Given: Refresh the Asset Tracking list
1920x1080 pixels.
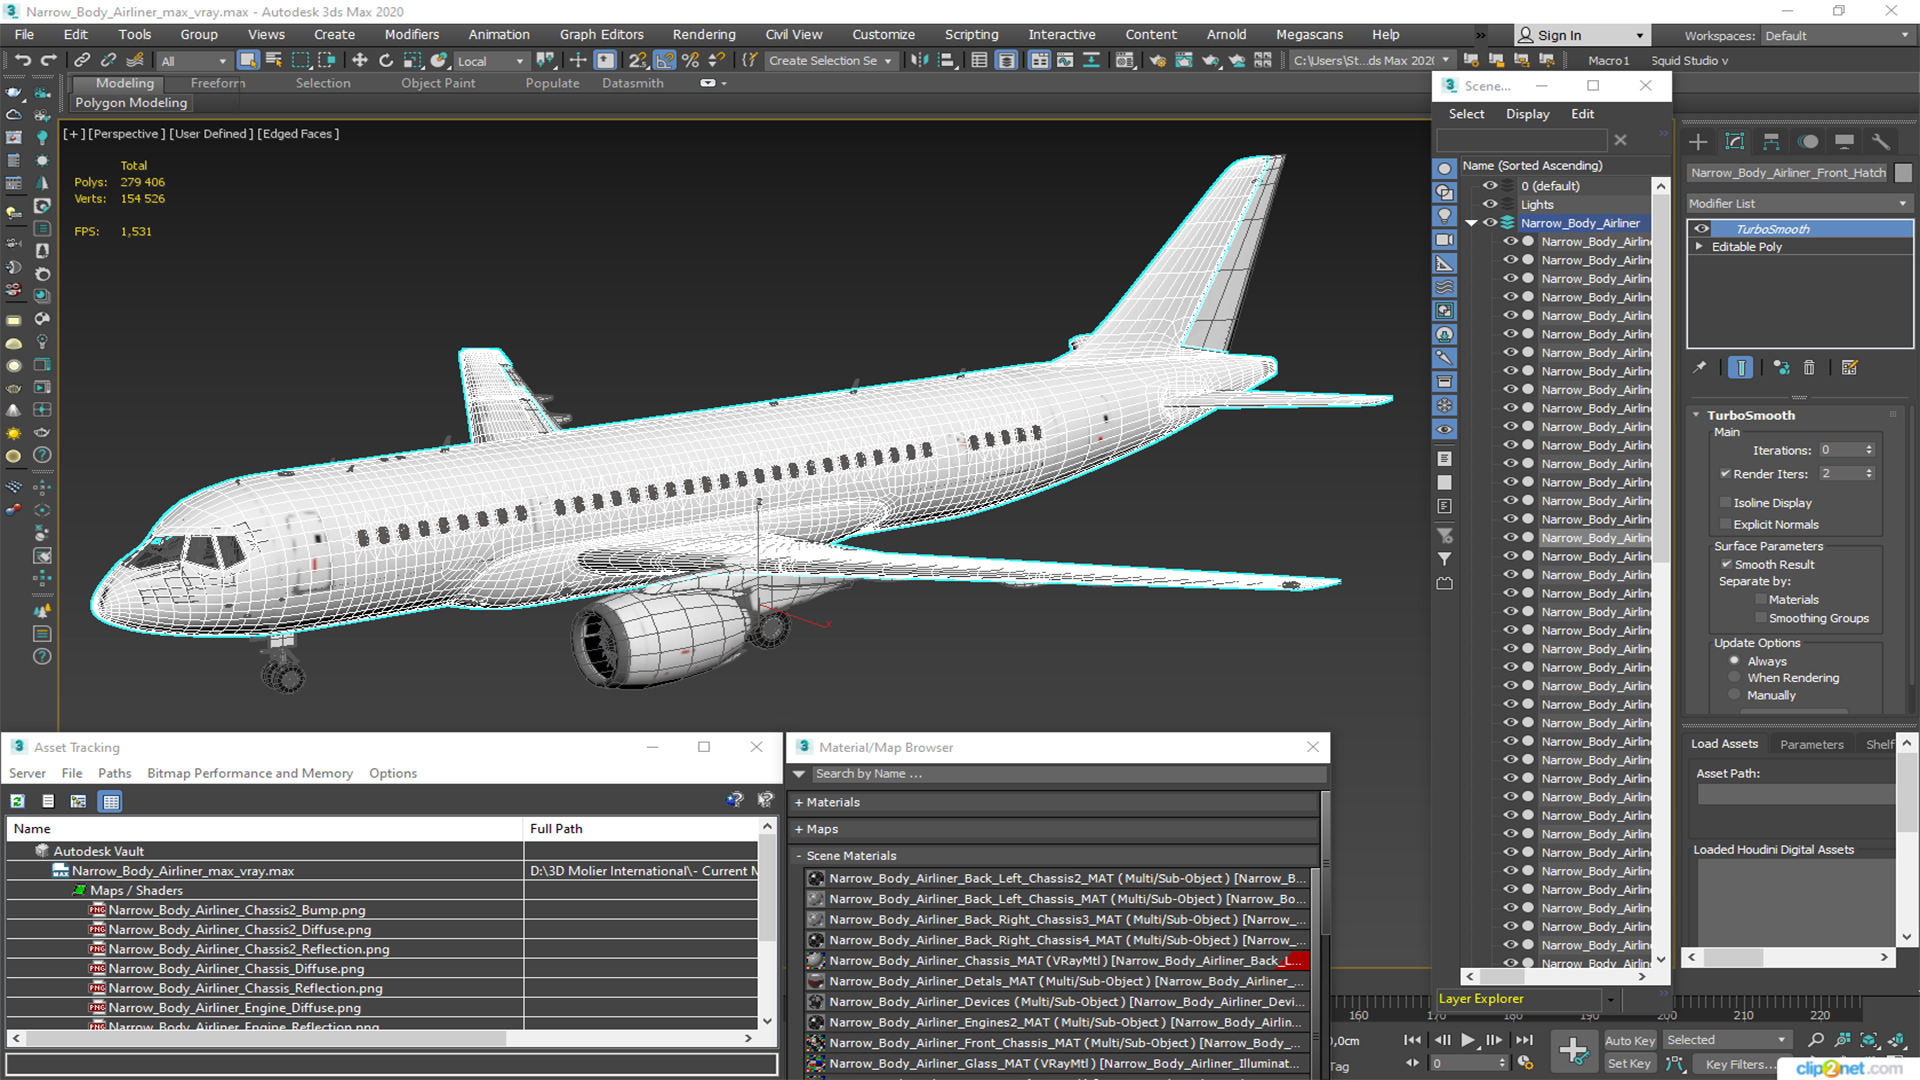Looking at the screenshot, I should click(18, 801).
